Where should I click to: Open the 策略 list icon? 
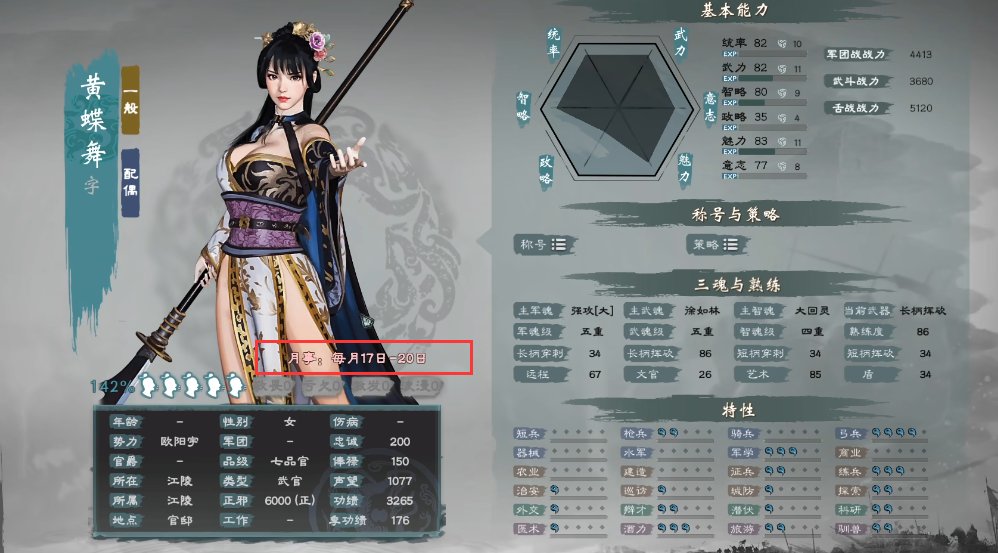(731, 244)
